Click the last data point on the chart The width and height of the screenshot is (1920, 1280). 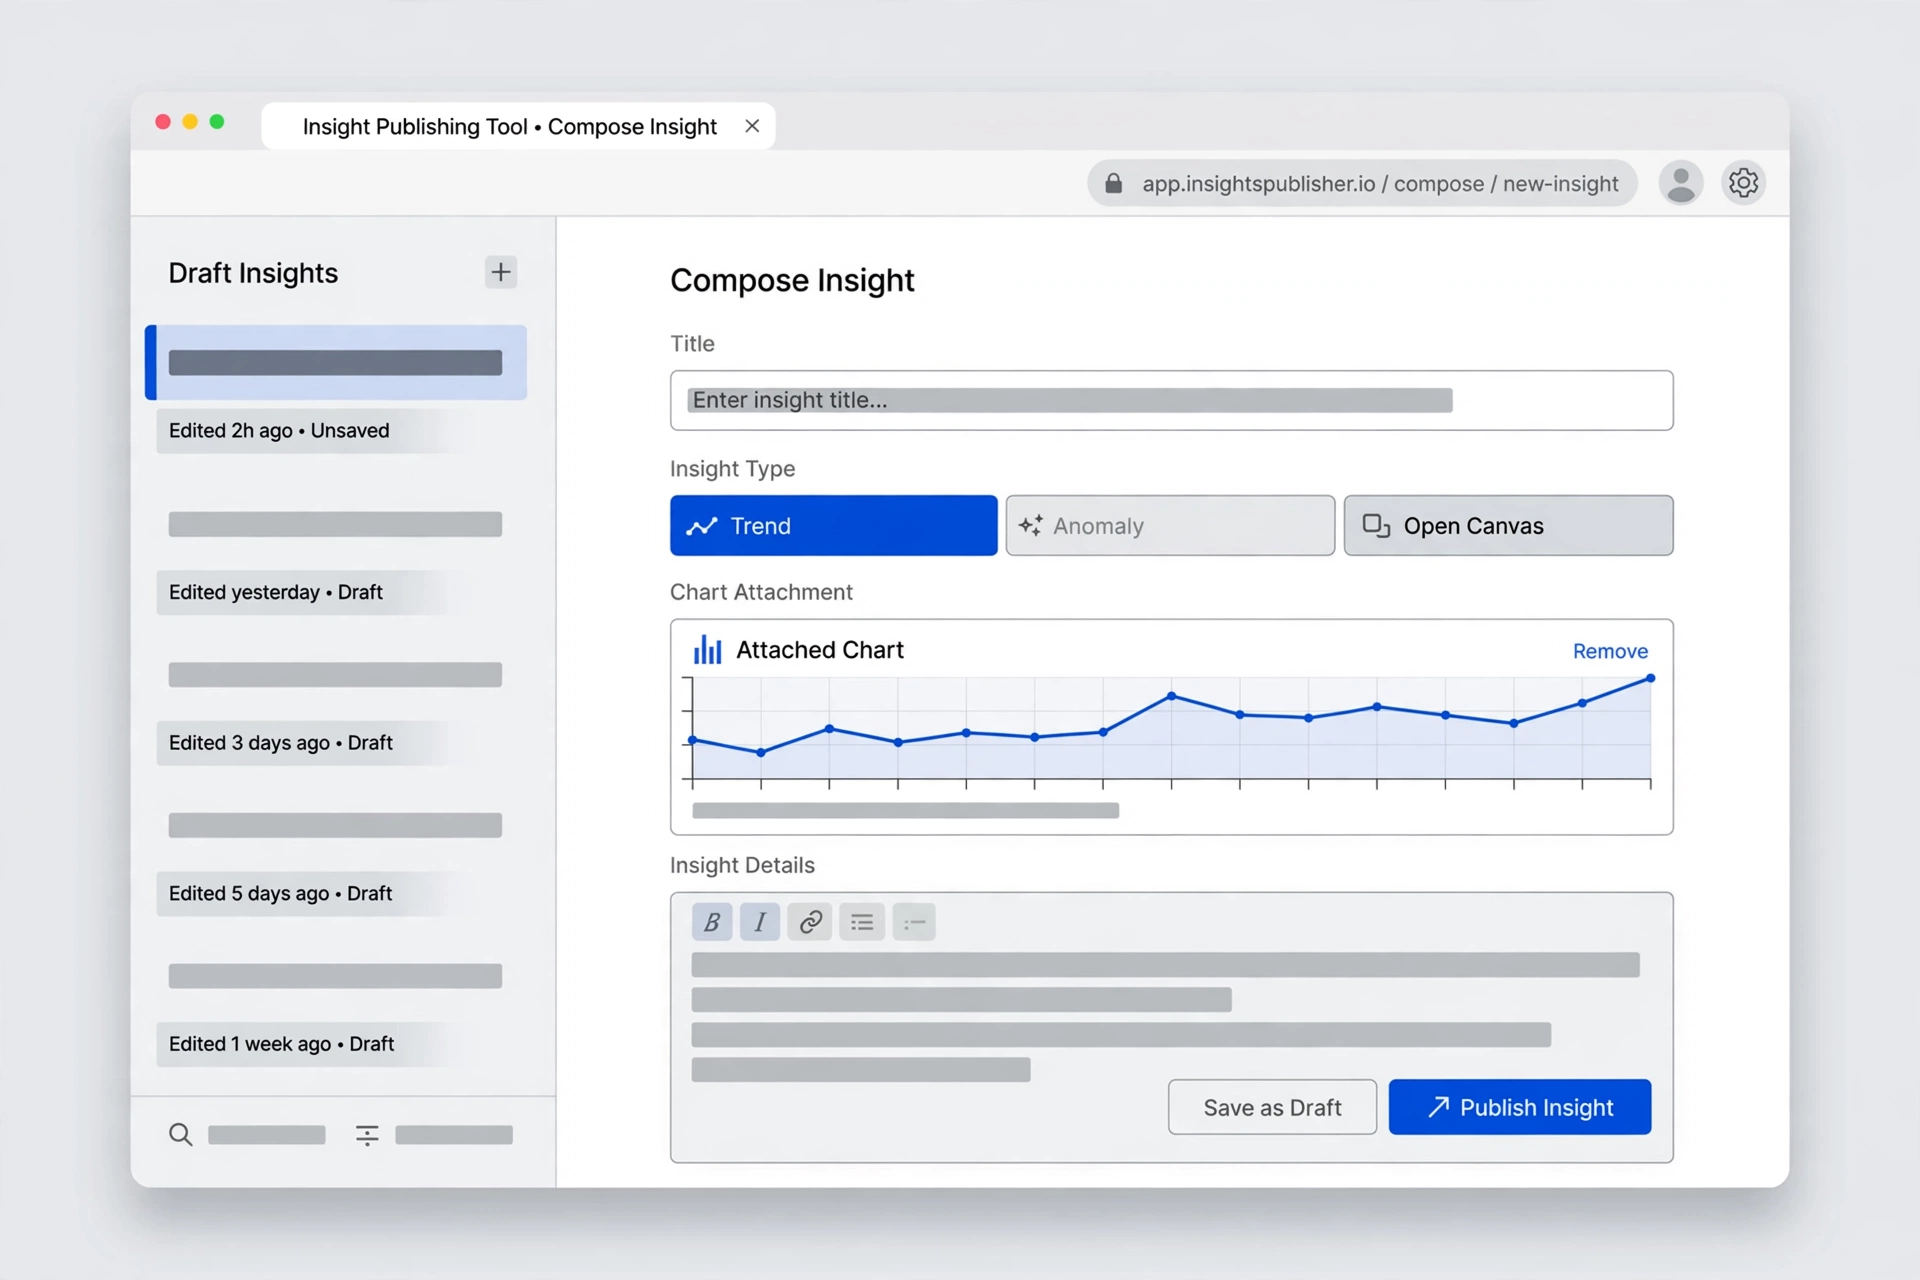tap(1651, 678)
